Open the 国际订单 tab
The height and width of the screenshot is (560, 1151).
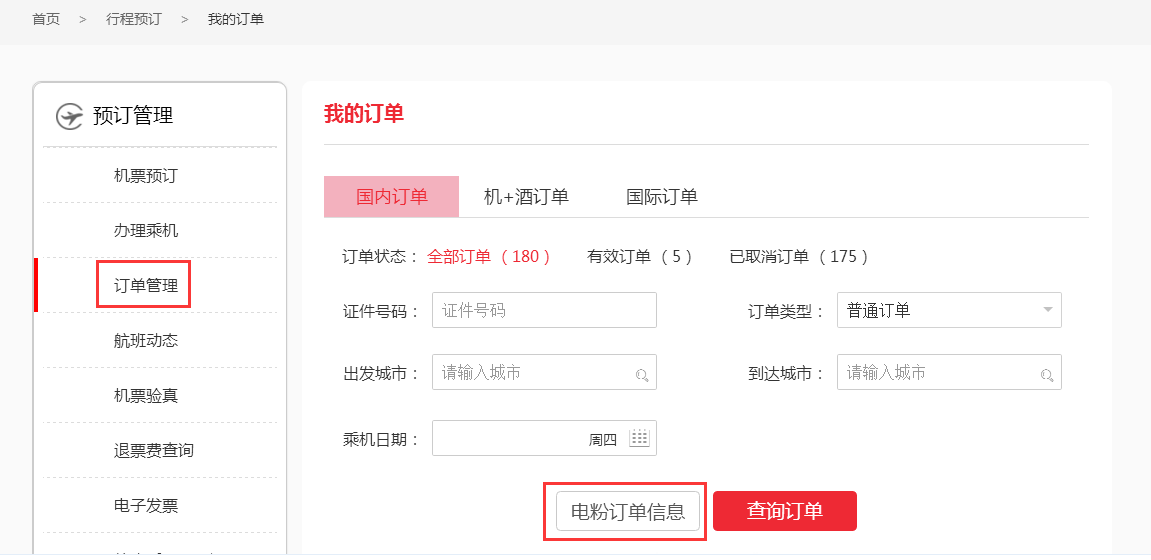[661, 197]
